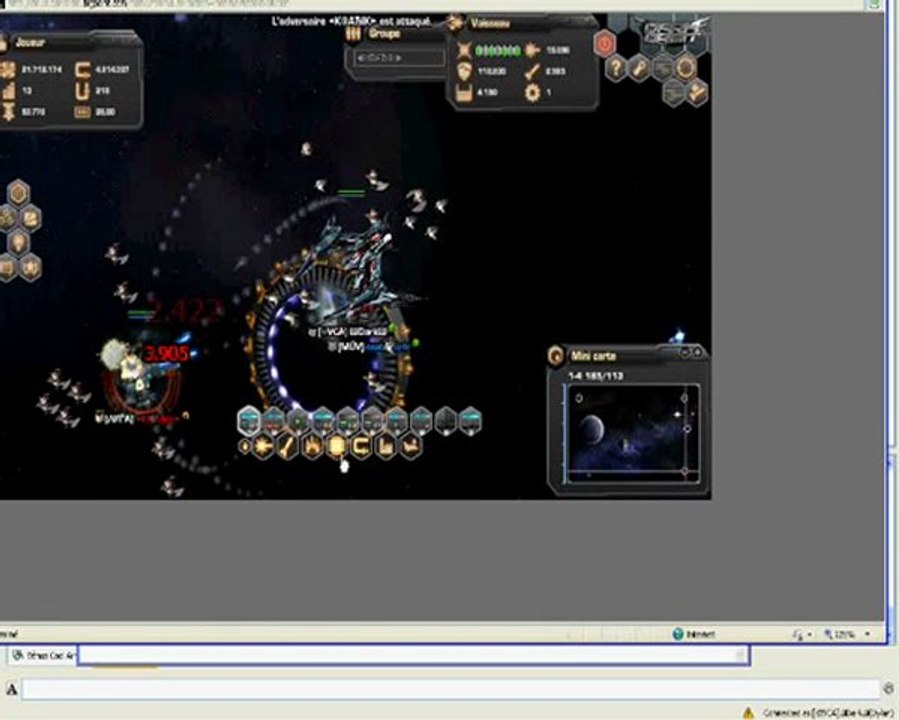The width and height of the screenshot is (900, 720).
Task: Click the Internet zone indicator in status bar
Action: (694, 634)
